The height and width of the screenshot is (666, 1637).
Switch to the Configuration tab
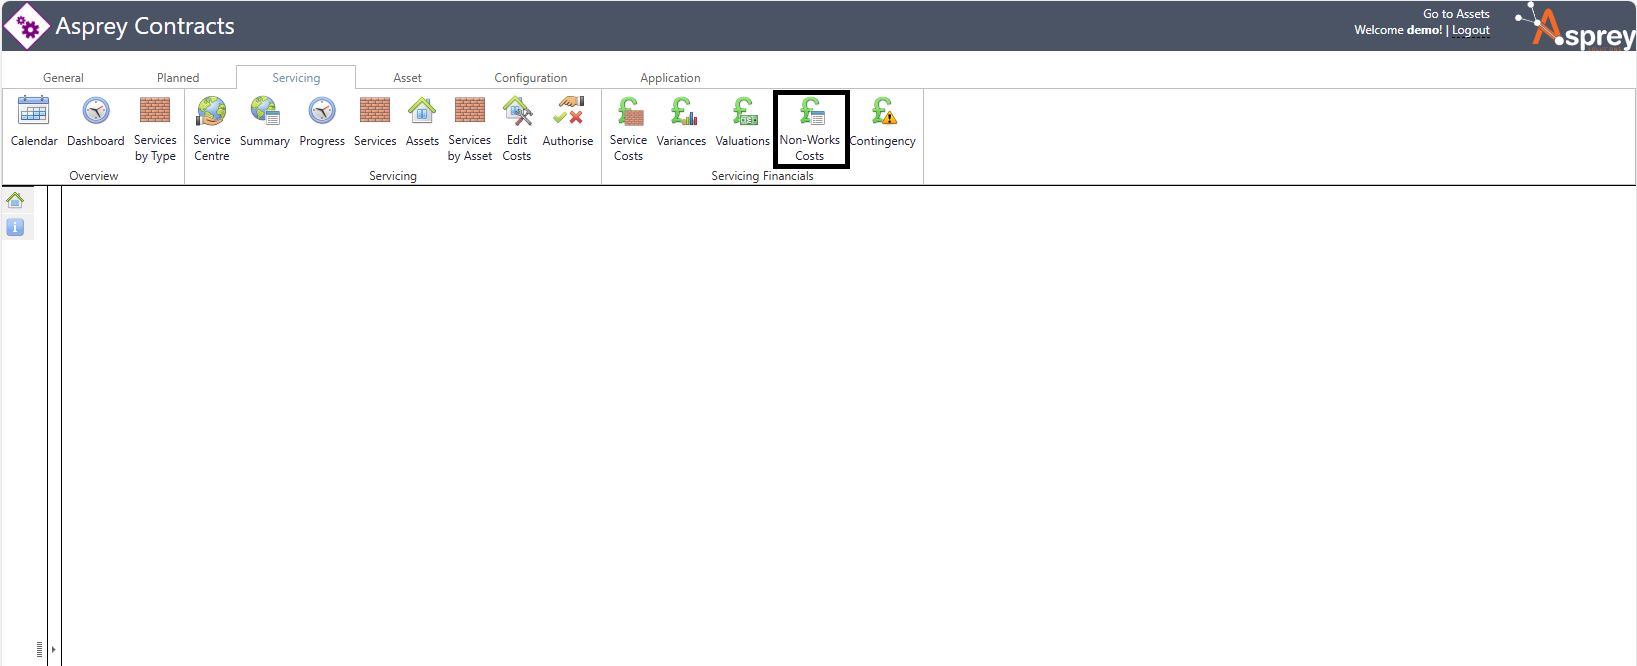[530, 78]
